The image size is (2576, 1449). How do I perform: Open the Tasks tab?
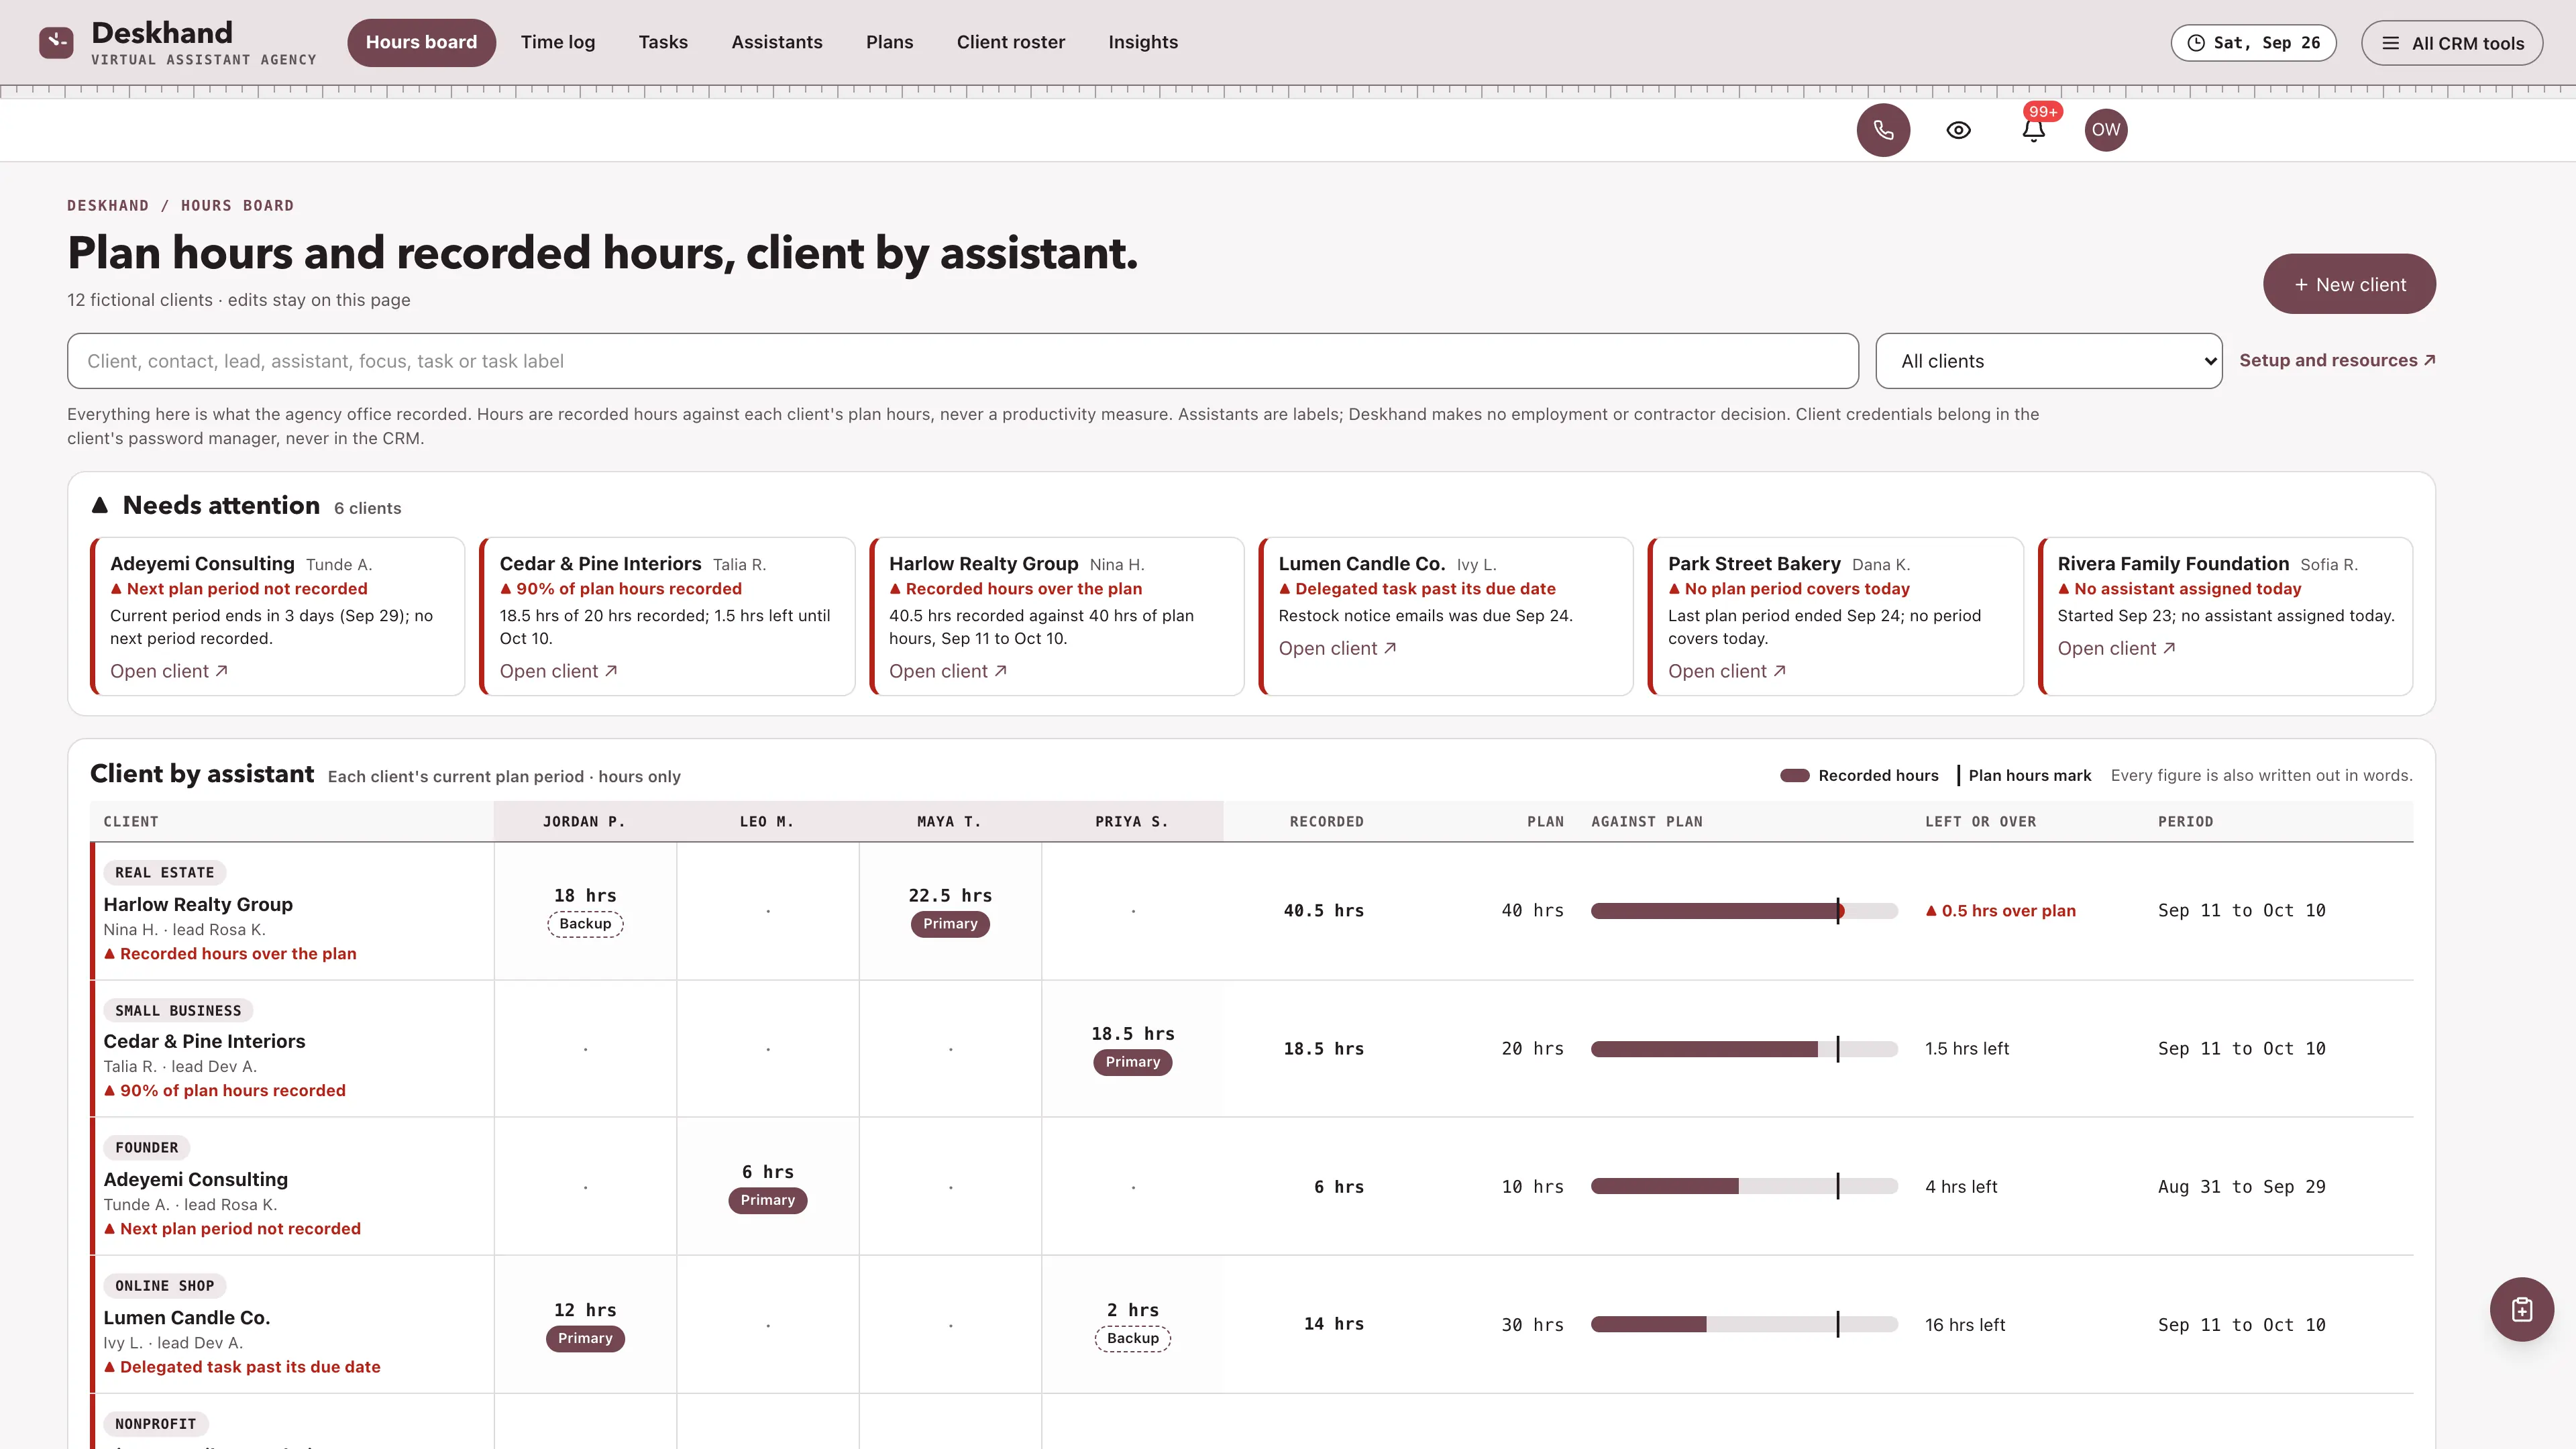coord(663,42)
